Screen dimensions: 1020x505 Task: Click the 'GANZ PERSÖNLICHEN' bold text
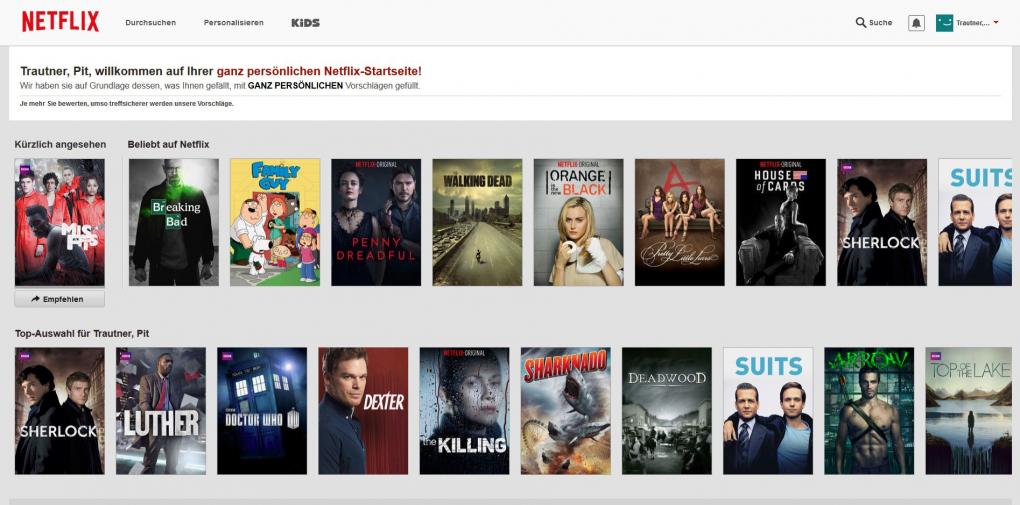pyautogui.click(x=295, y=86)
